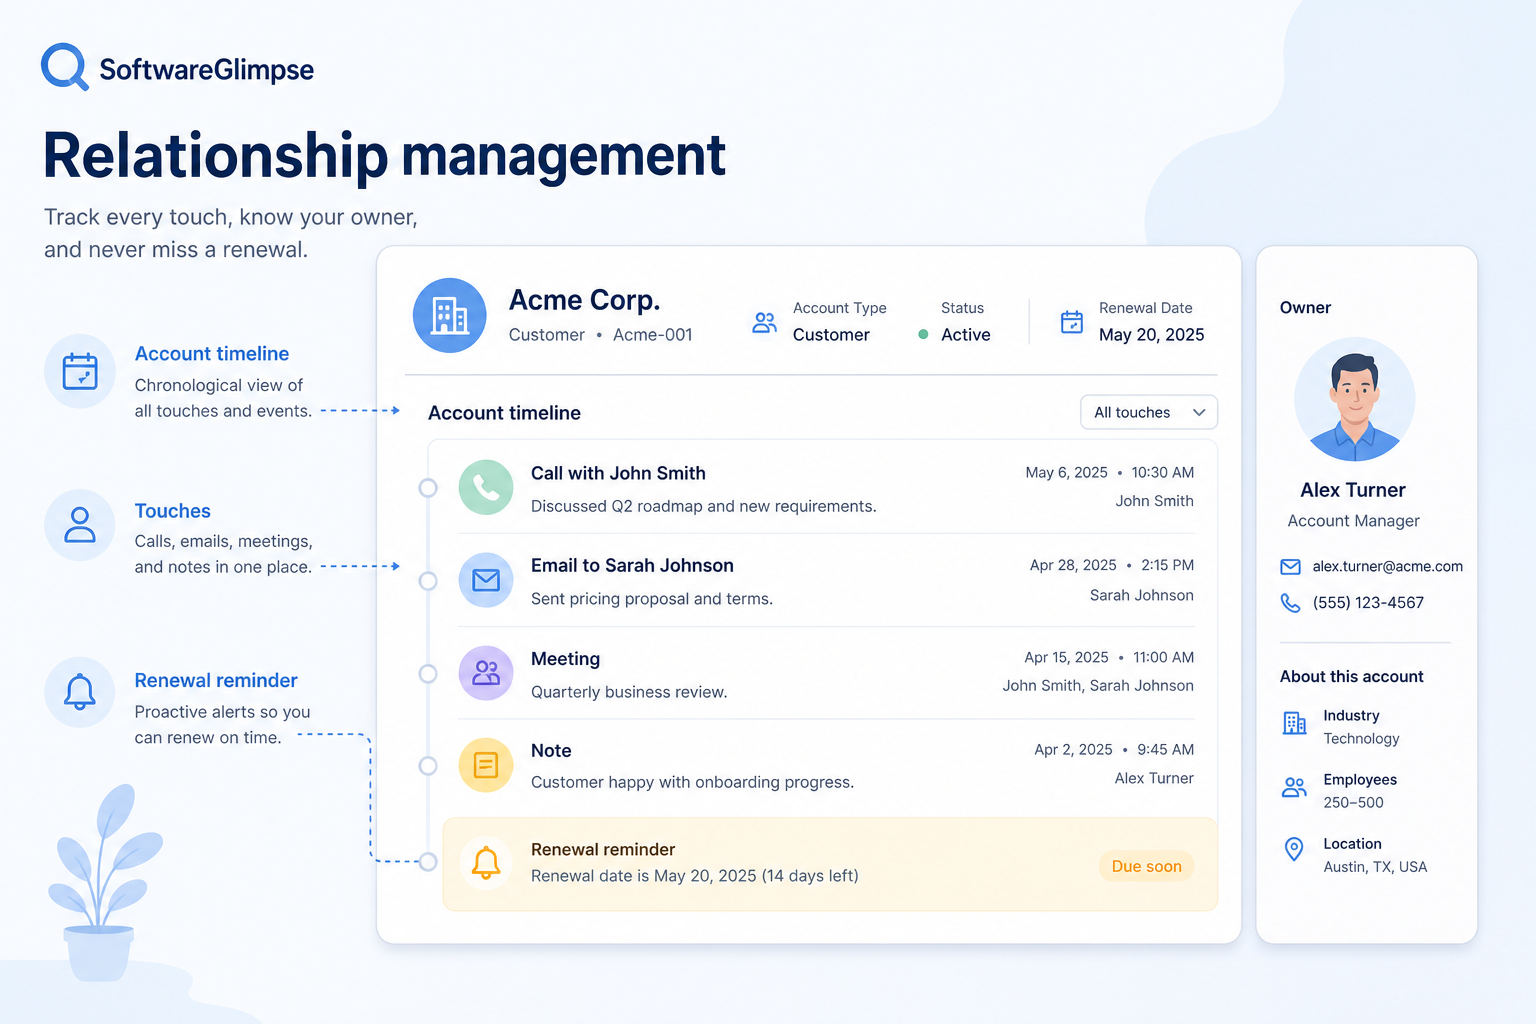Image resolution: width=1536 pixels, height=1024 pixels.
Task: Click the (555) 123-4567 phone number
Action: (1368, 602)
